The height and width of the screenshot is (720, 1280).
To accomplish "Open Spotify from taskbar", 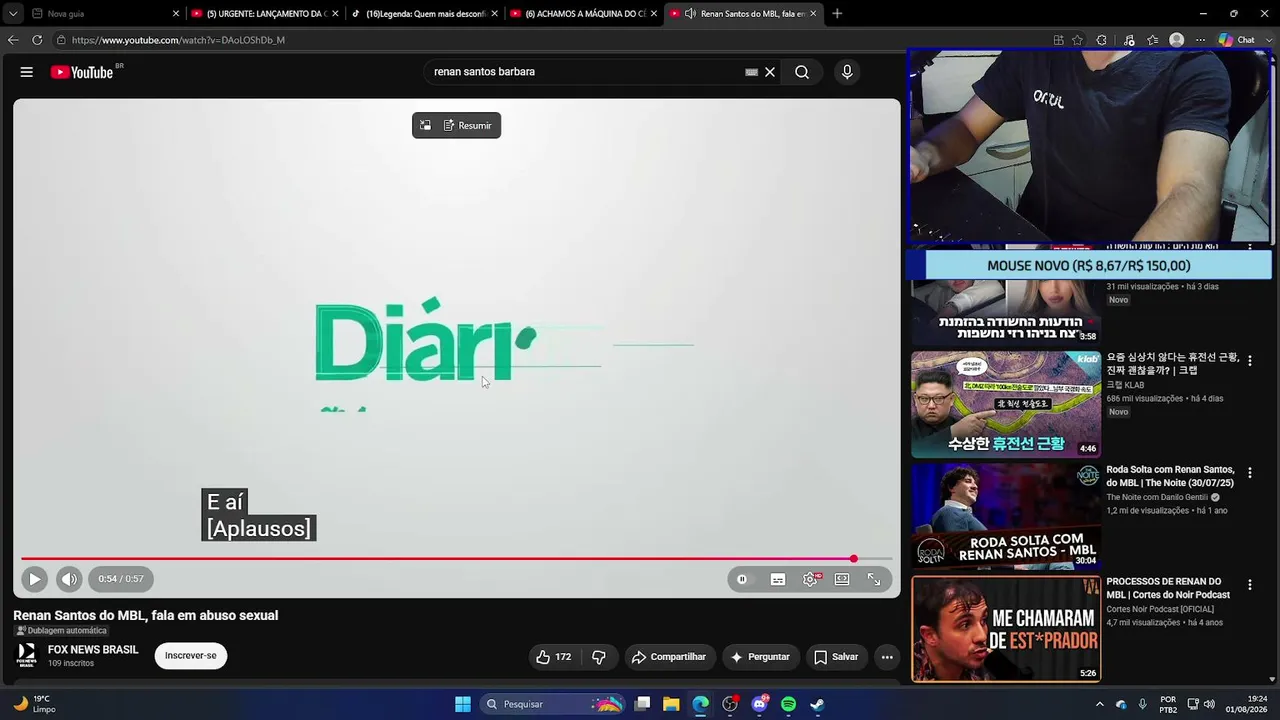I will click(788, 704).
